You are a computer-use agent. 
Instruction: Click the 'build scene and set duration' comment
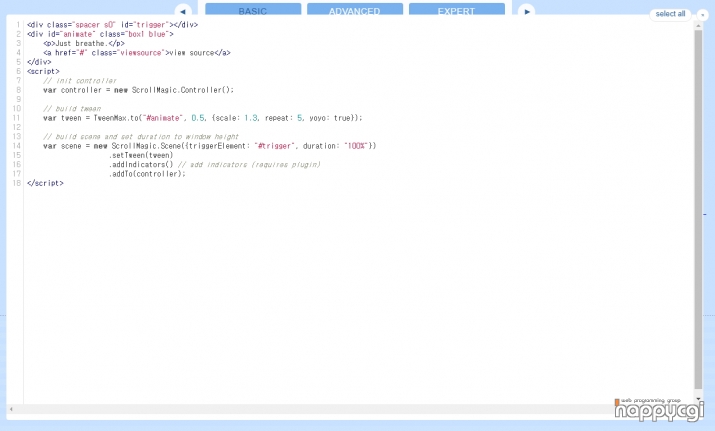(x=141, y=136)
